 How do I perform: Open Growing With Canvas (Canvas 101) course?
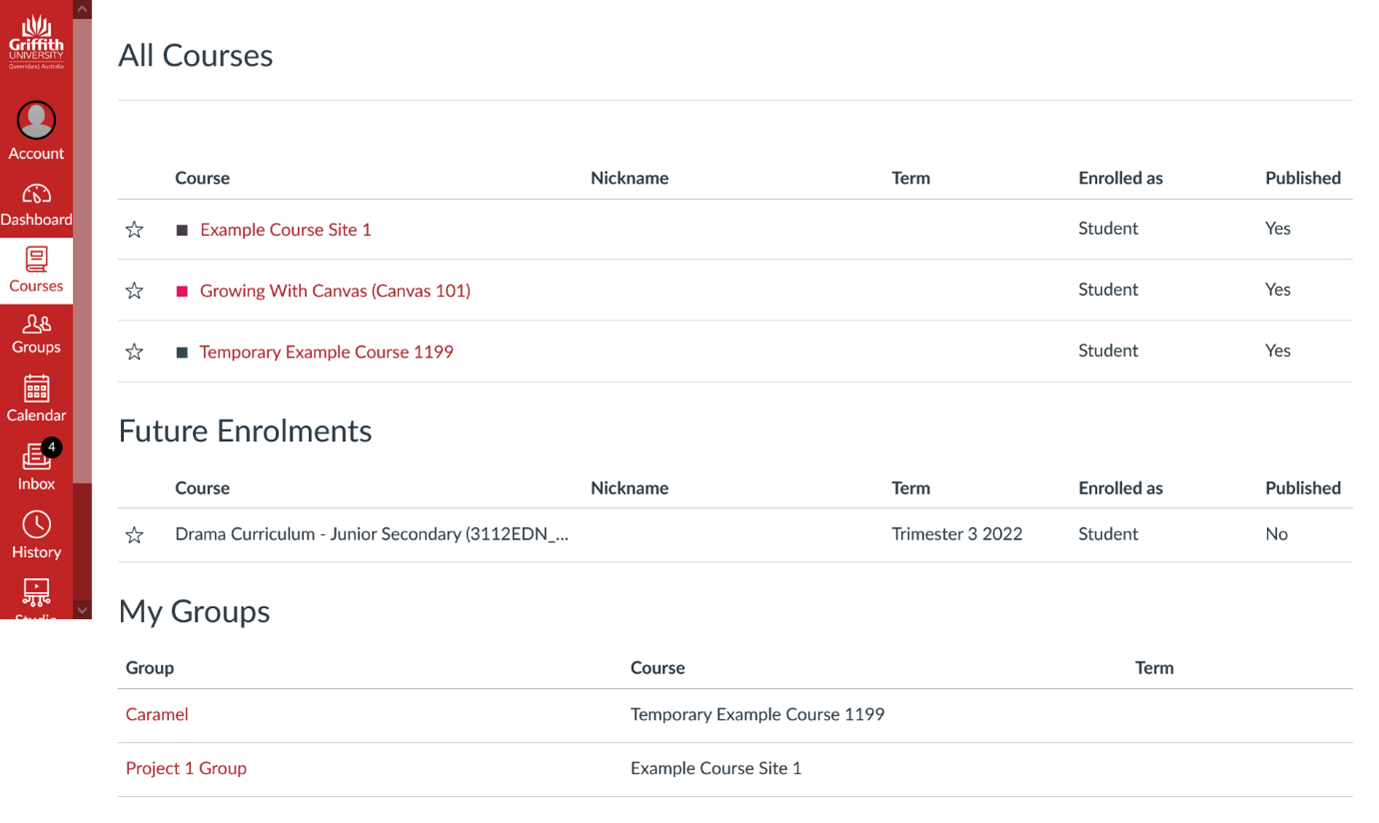[334, 291]
